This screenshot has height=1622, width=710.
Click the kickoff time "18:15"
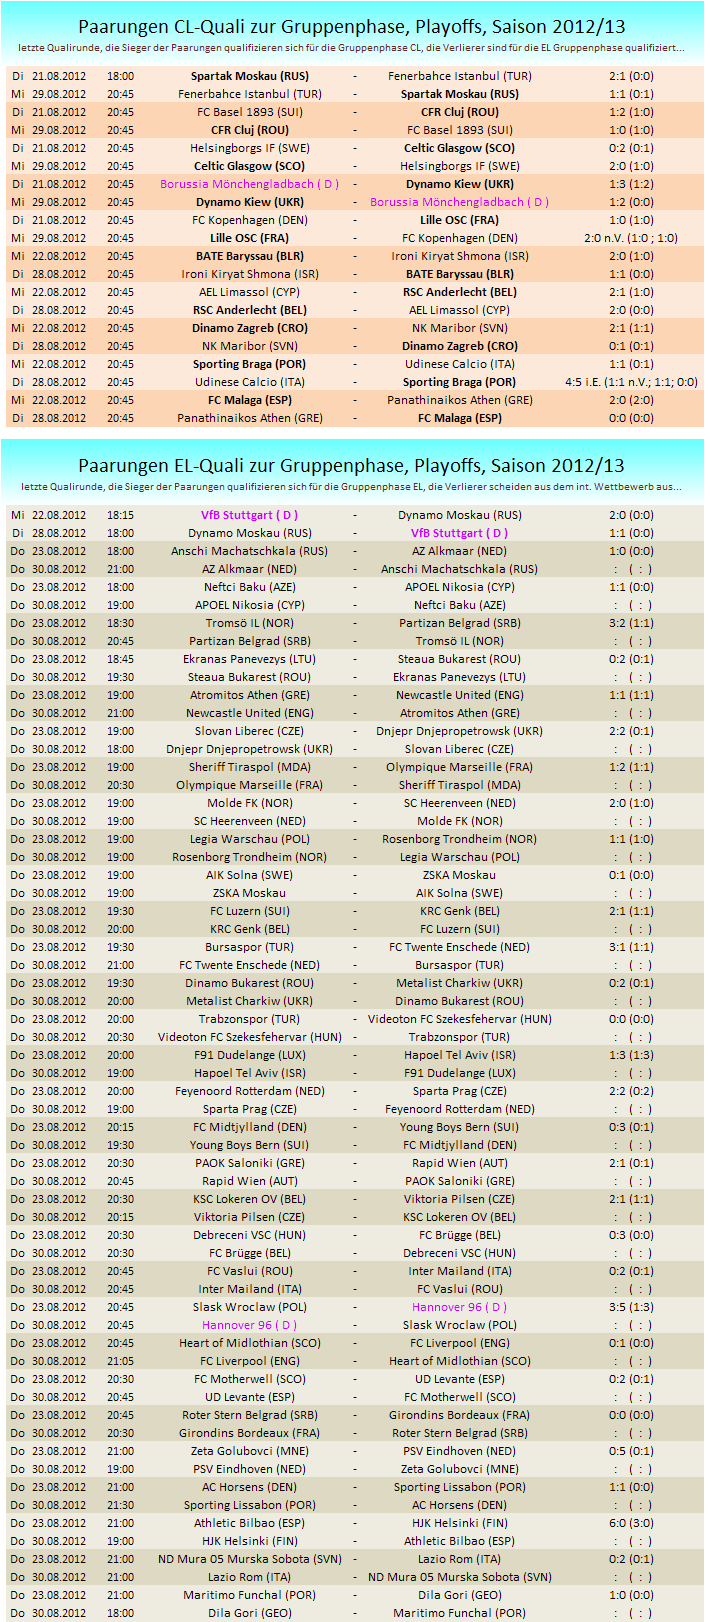tap(120, 515)
